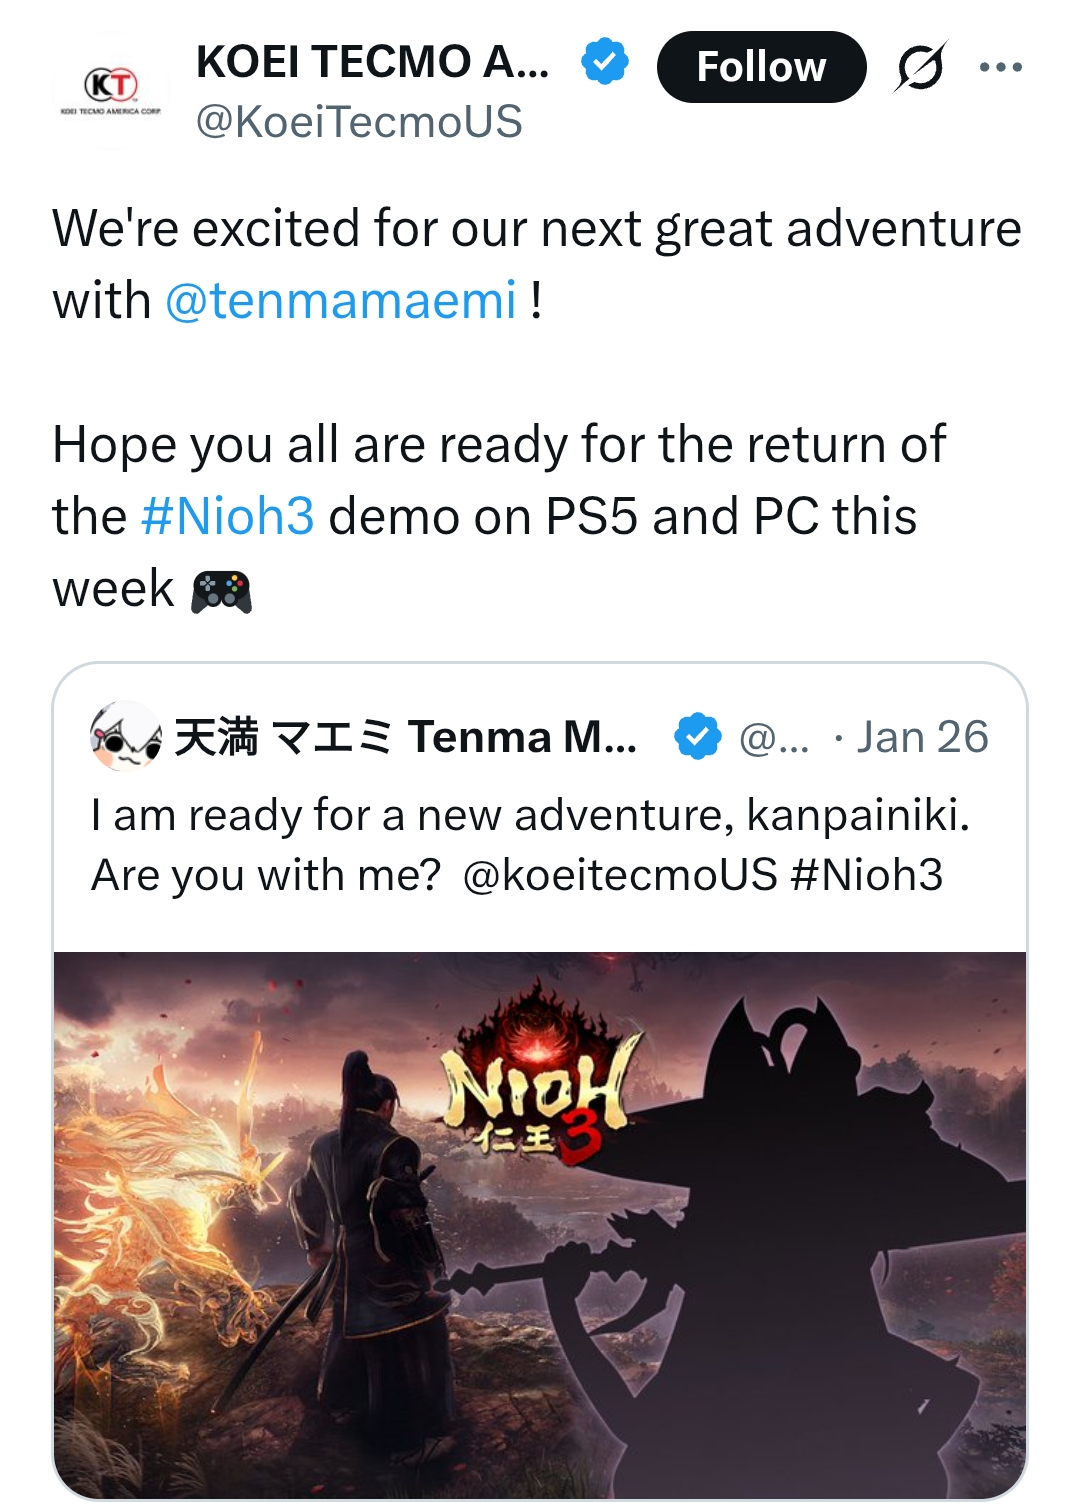
Task: Click the game controller emoji
Action: click(221, 590)
